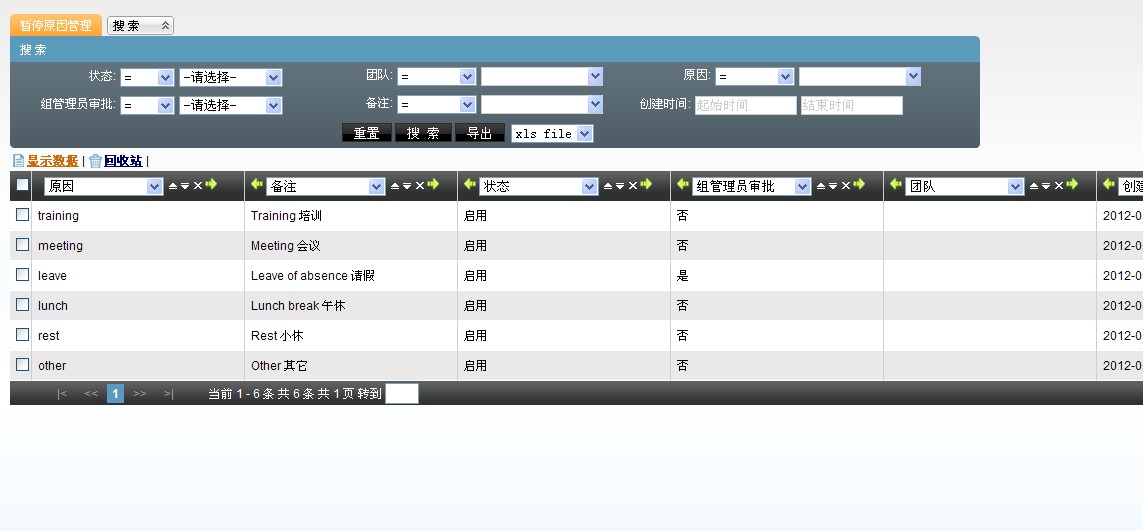Go to page 1 in pagination
This screenshot has height=531, width=1143.
pyautogui.click(x=115, y=394)
